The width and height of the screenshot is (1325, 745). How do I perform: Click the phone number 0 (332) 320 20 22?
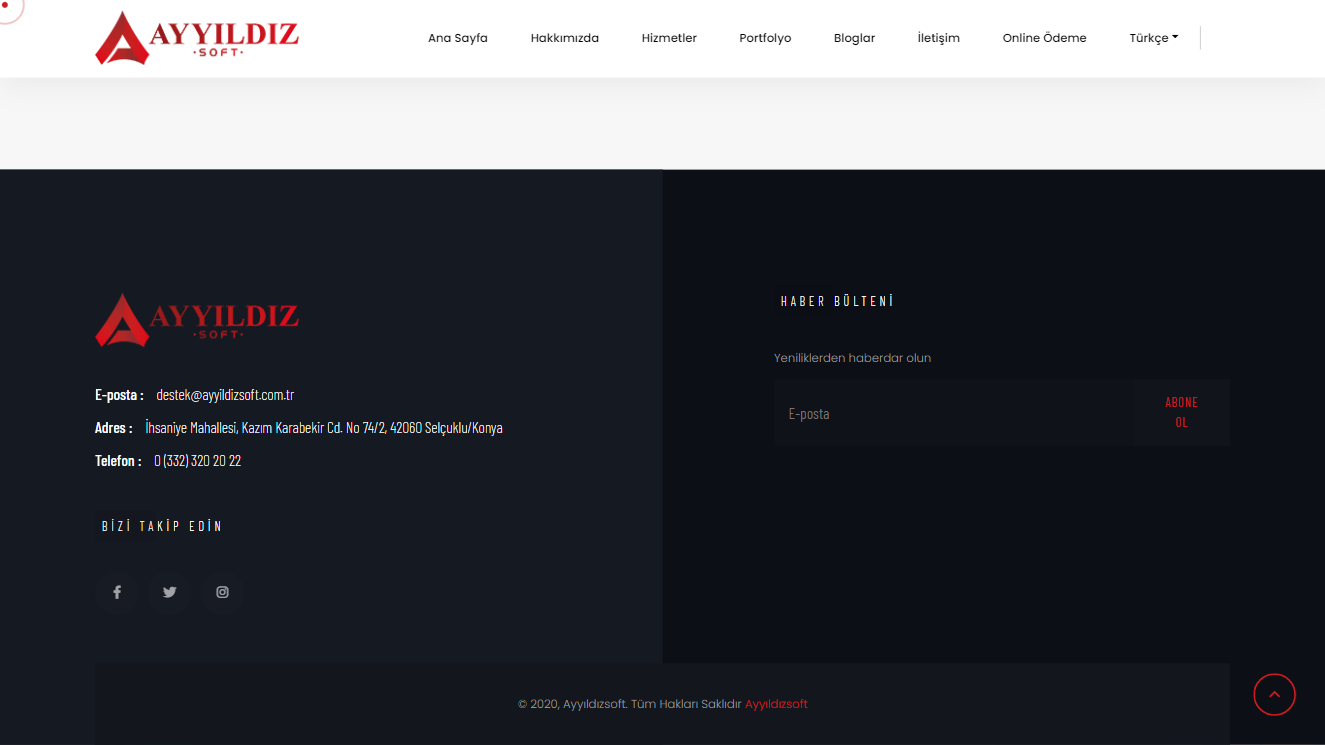pos(197,461)
